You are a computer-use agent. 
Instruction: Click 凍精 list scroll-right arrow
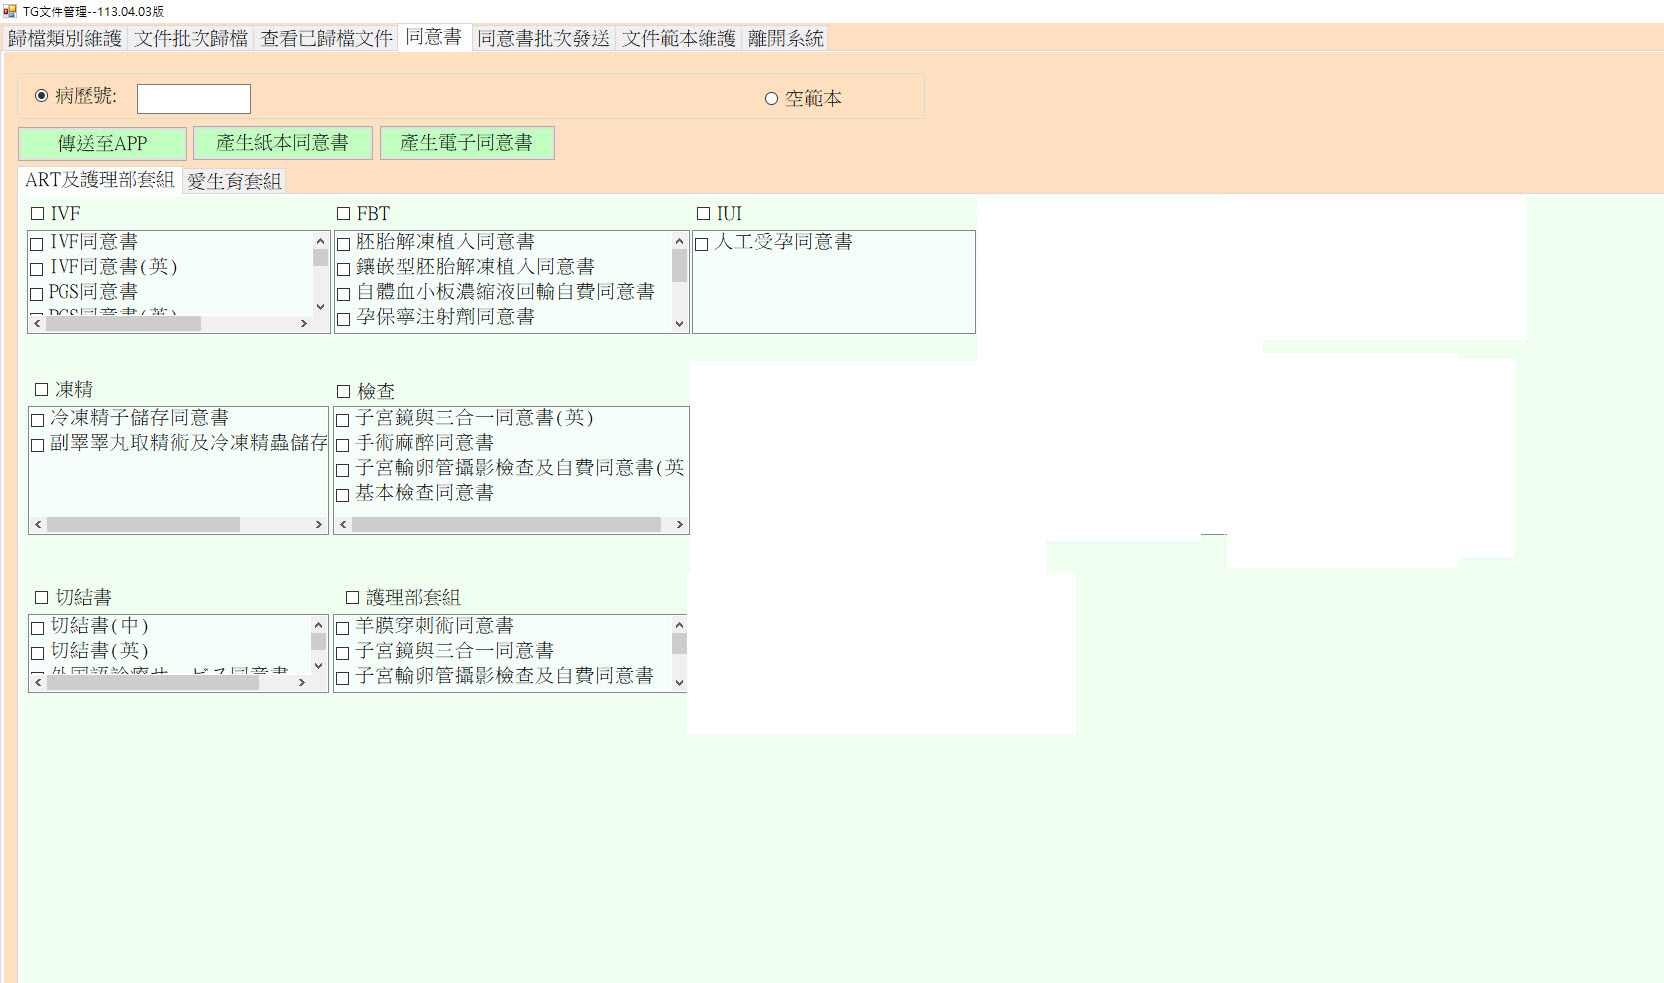tap(319, 524)
